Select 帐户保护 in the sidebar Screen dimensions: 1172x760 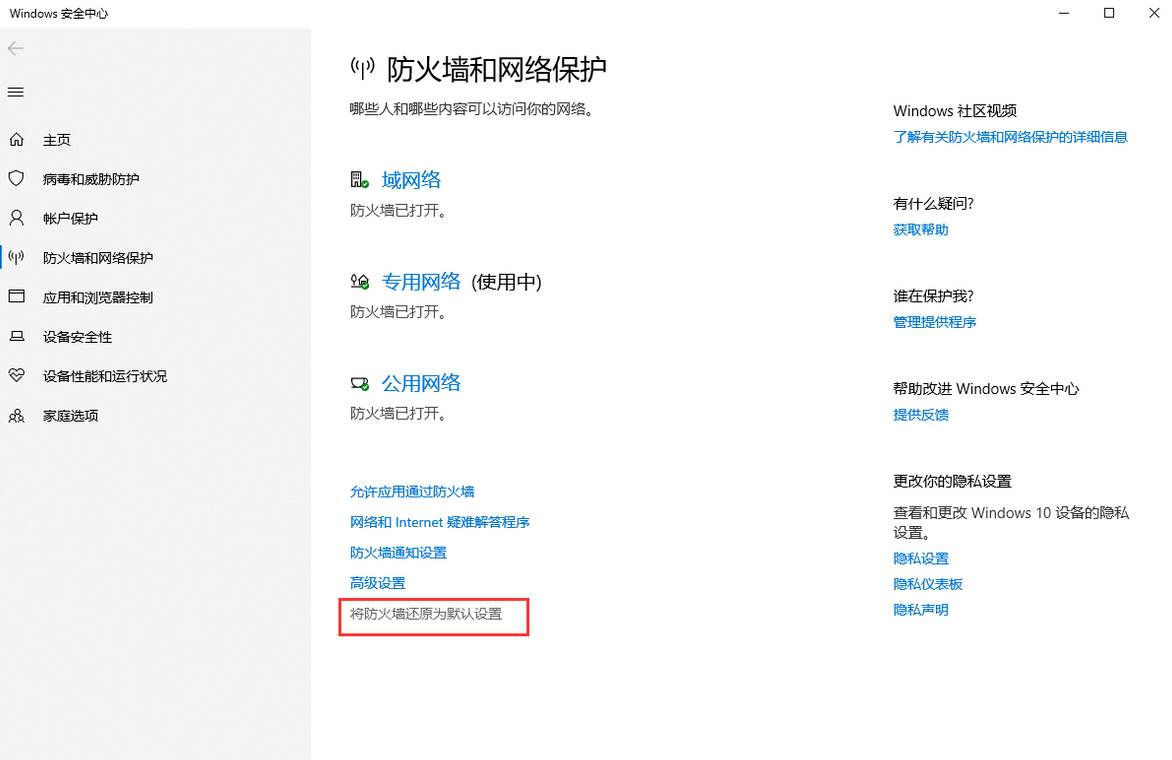70,218
